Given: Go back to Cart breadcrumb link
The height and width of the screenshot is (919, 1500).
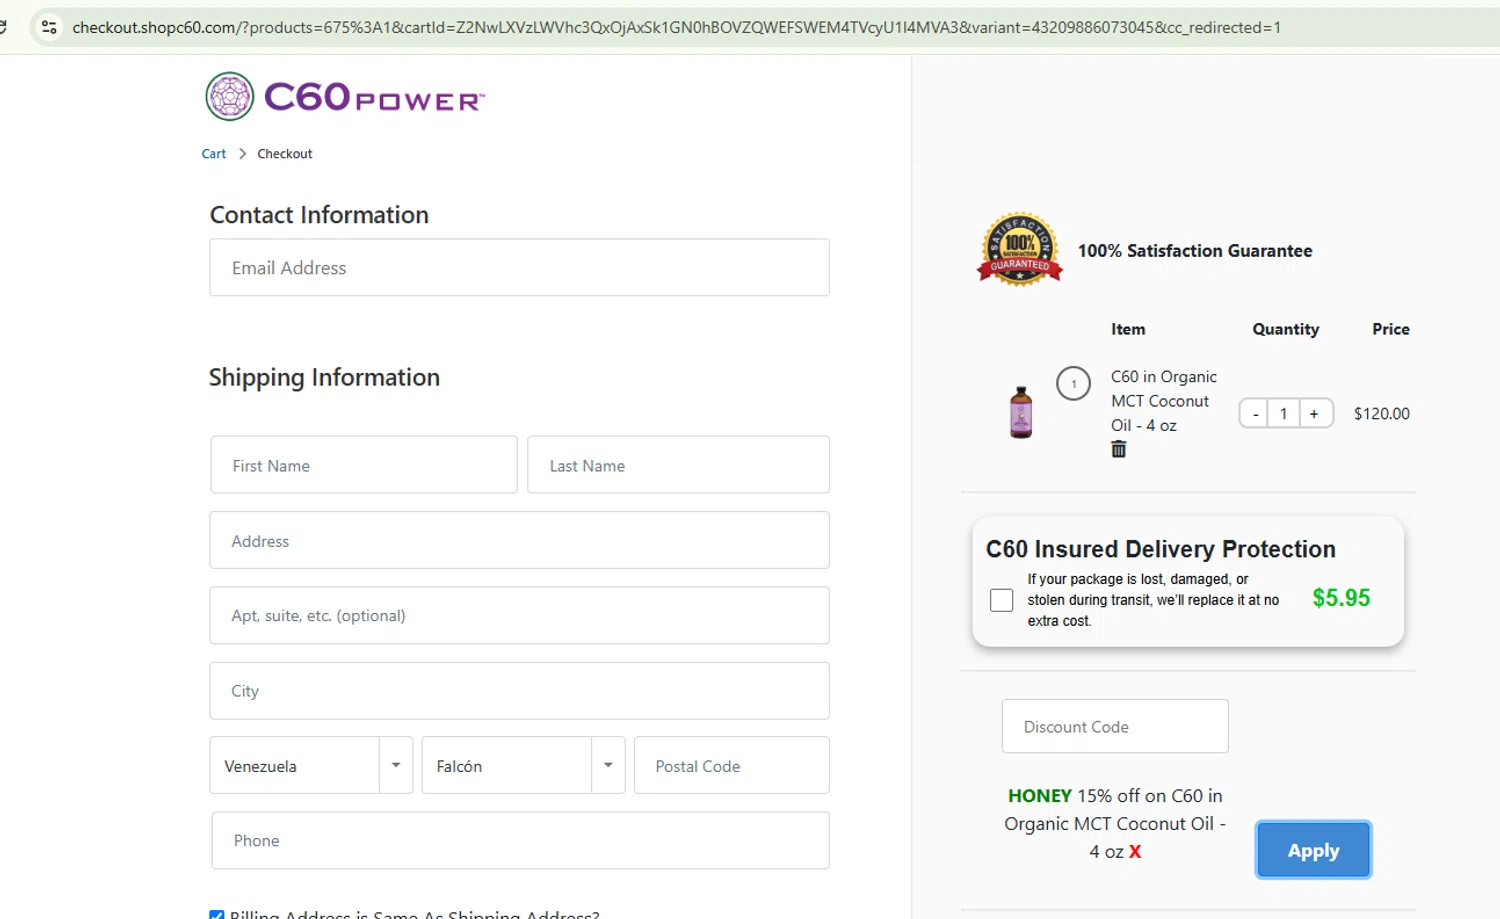Looking at the screenshot, I should 214,154.
